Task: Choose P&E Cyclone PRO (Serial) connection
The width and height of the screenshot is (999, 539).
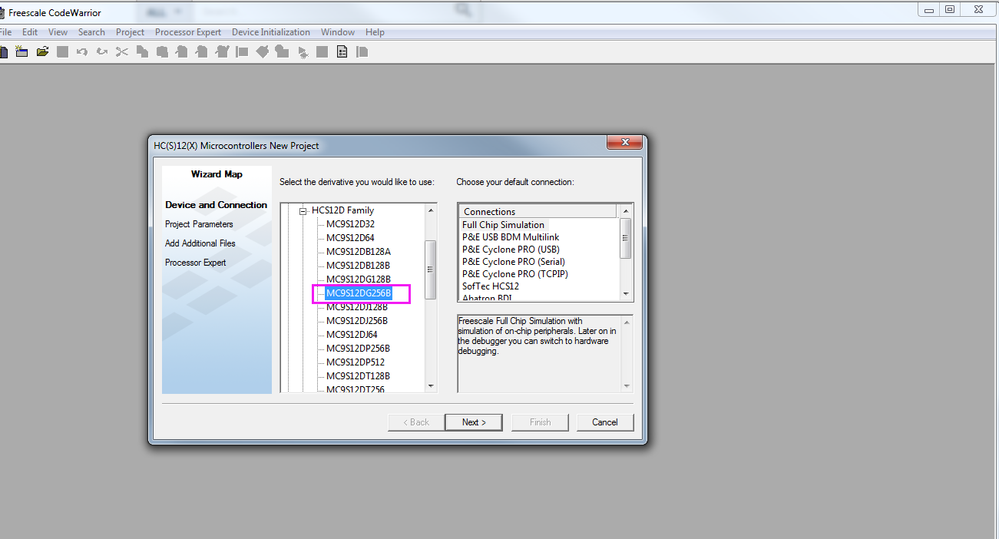Action: (x=514, y=262)
